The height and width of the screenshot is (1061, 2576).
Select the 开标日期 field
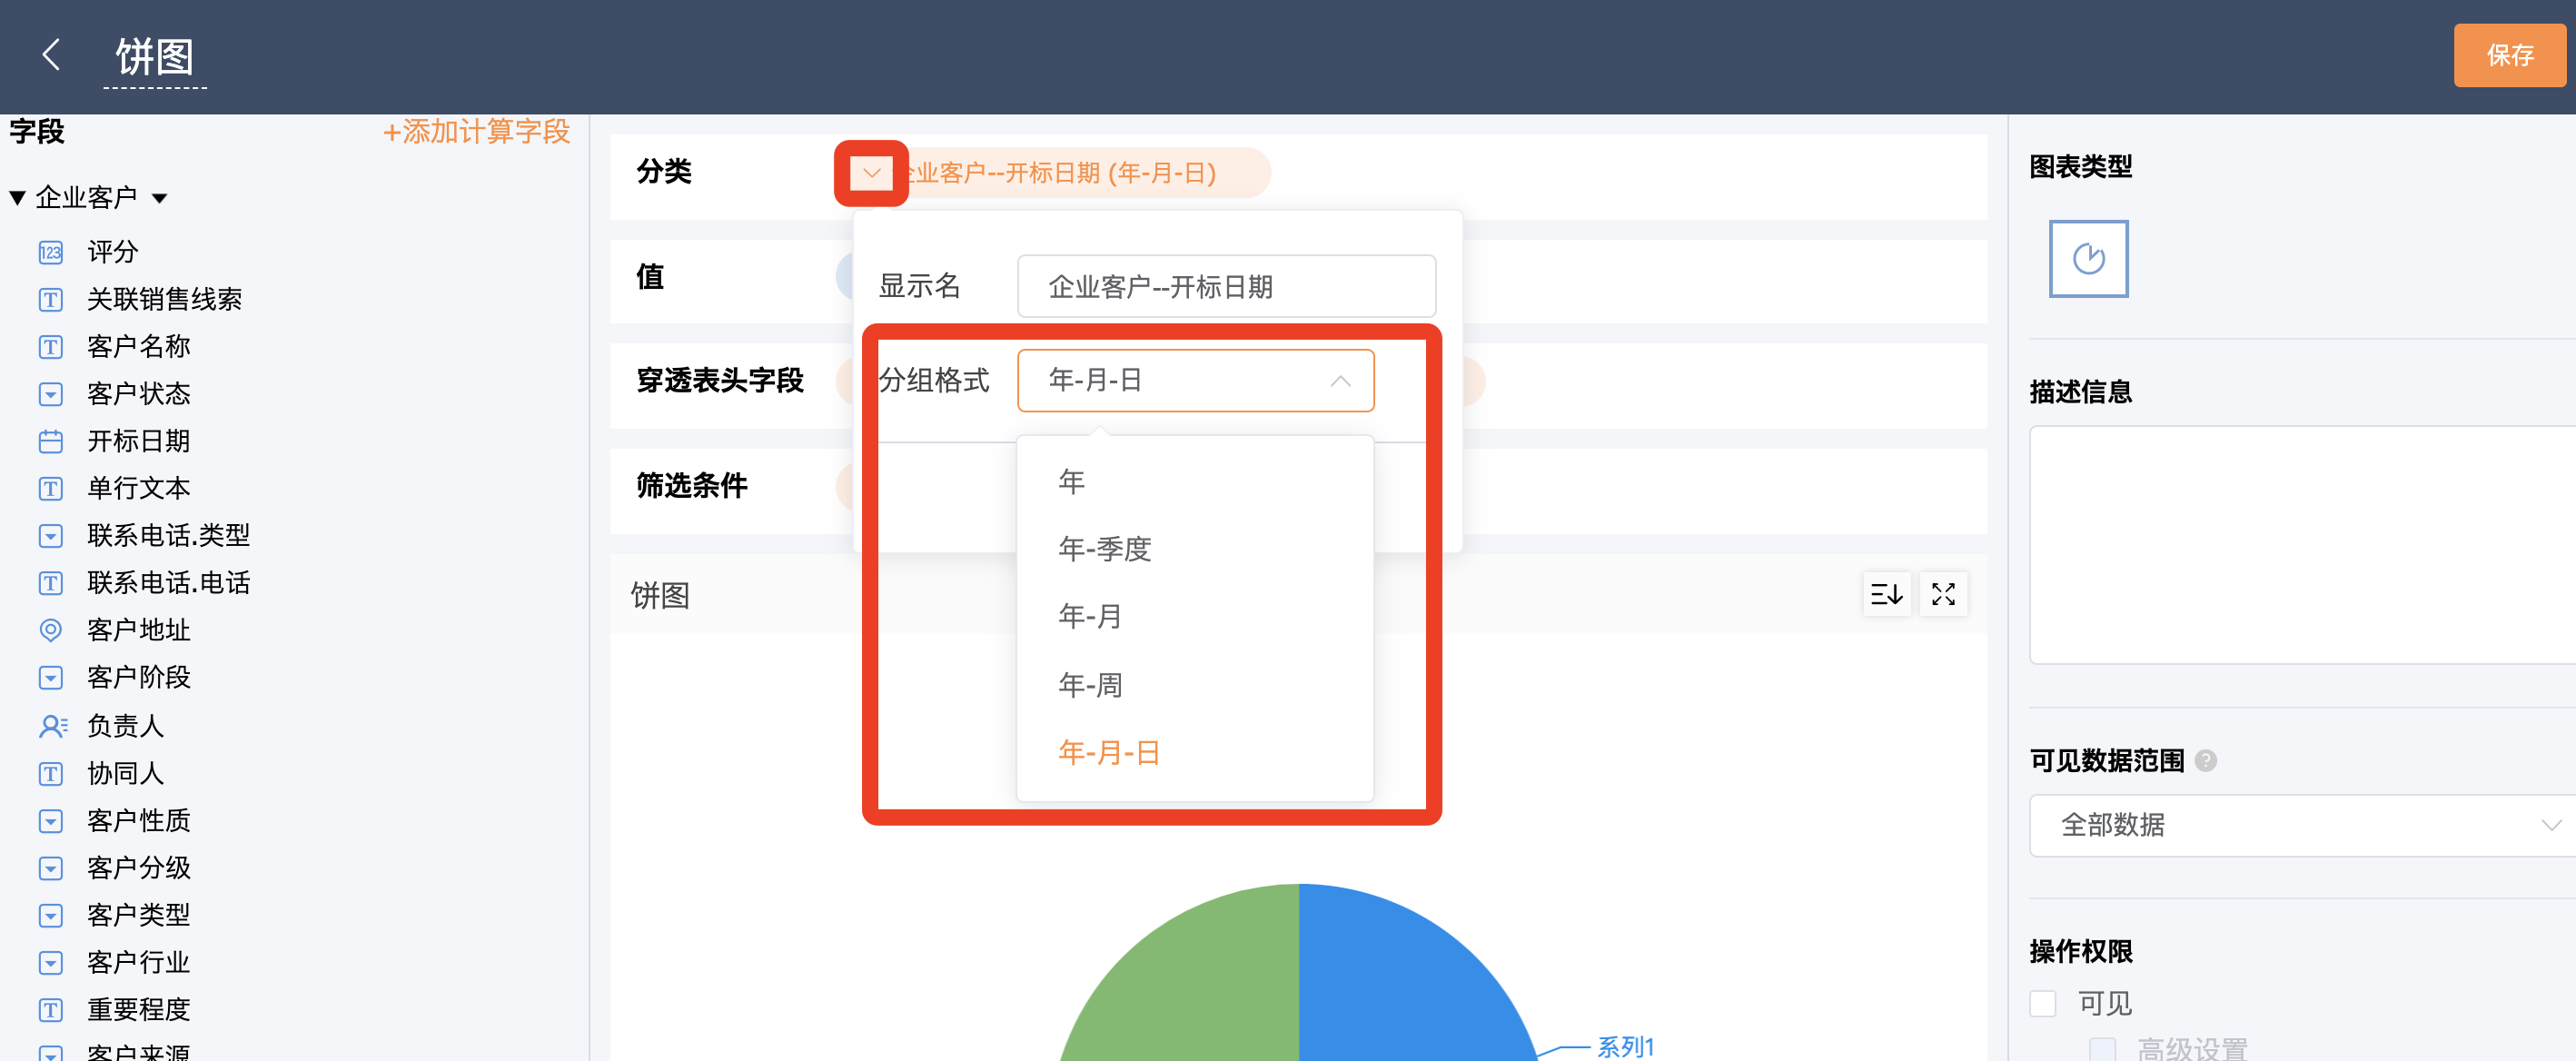pyautogui.click(x=139, y=441)
